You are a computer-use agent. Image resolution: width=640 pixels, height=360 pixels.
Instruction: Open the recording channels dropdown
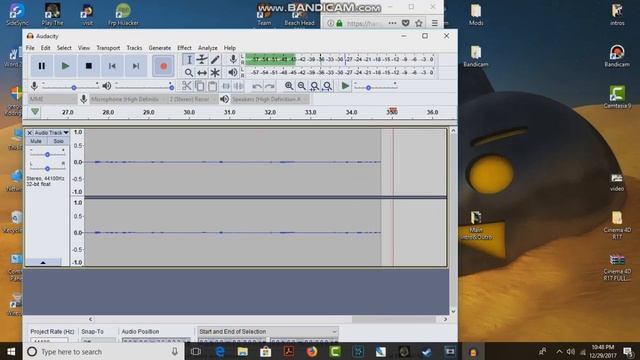tap(192, 99)
